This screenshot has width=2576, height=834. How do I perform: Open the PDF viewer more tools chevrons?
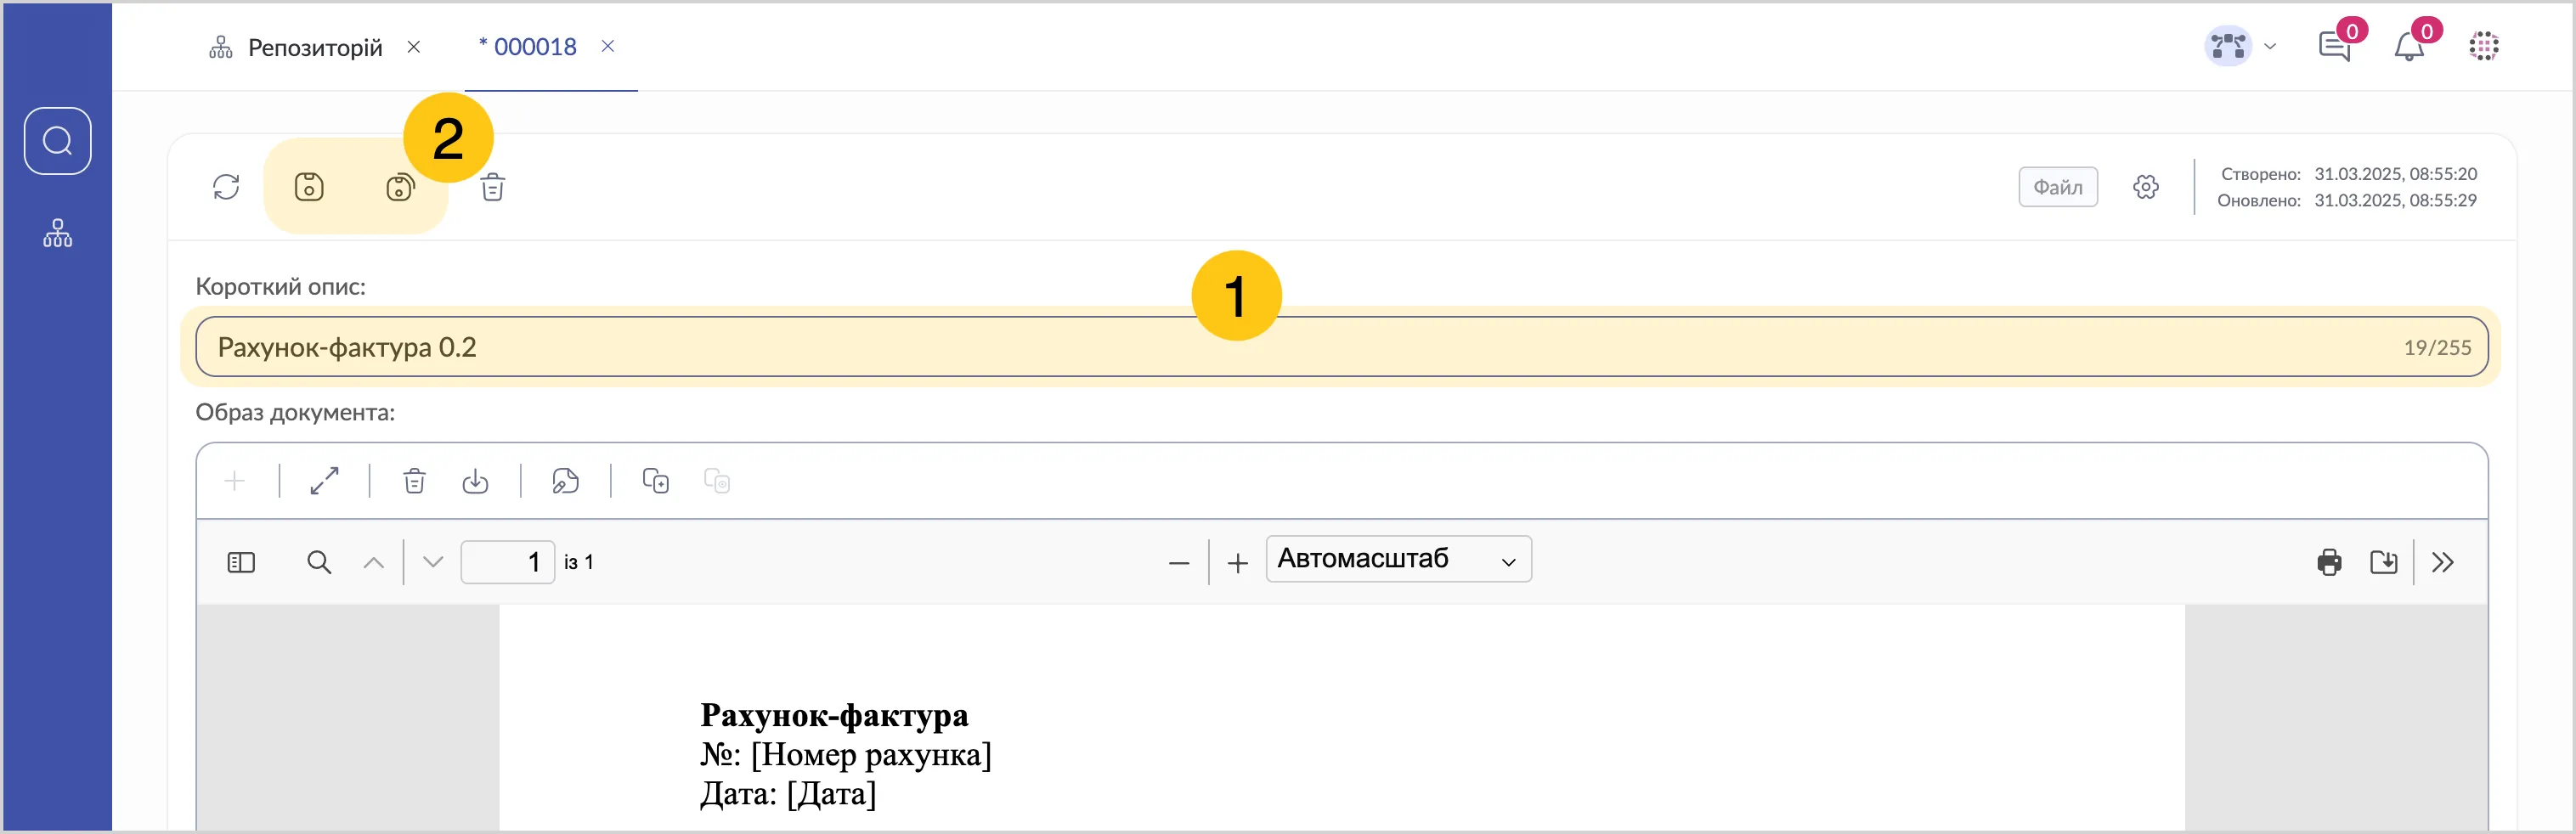click(2443, 562)
